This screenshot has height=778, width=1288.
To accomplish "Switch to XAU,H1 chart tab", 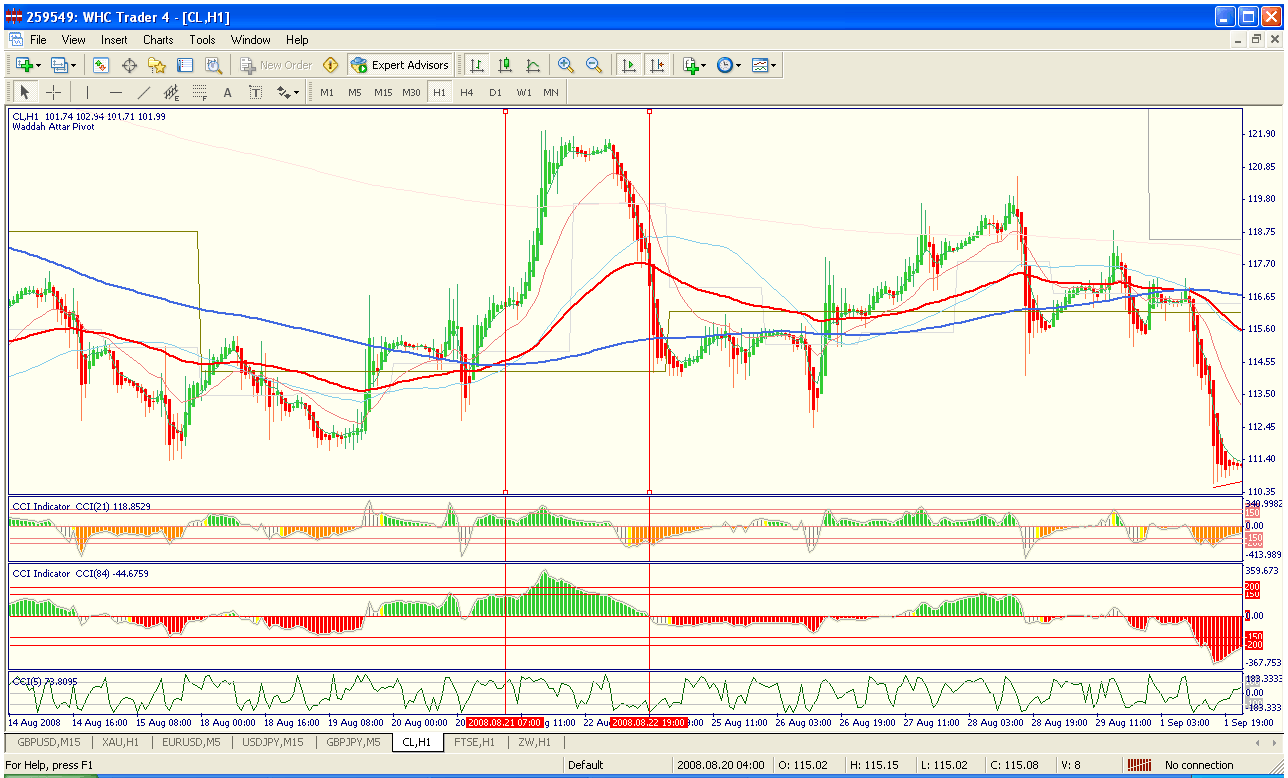I will pos(121,742).
